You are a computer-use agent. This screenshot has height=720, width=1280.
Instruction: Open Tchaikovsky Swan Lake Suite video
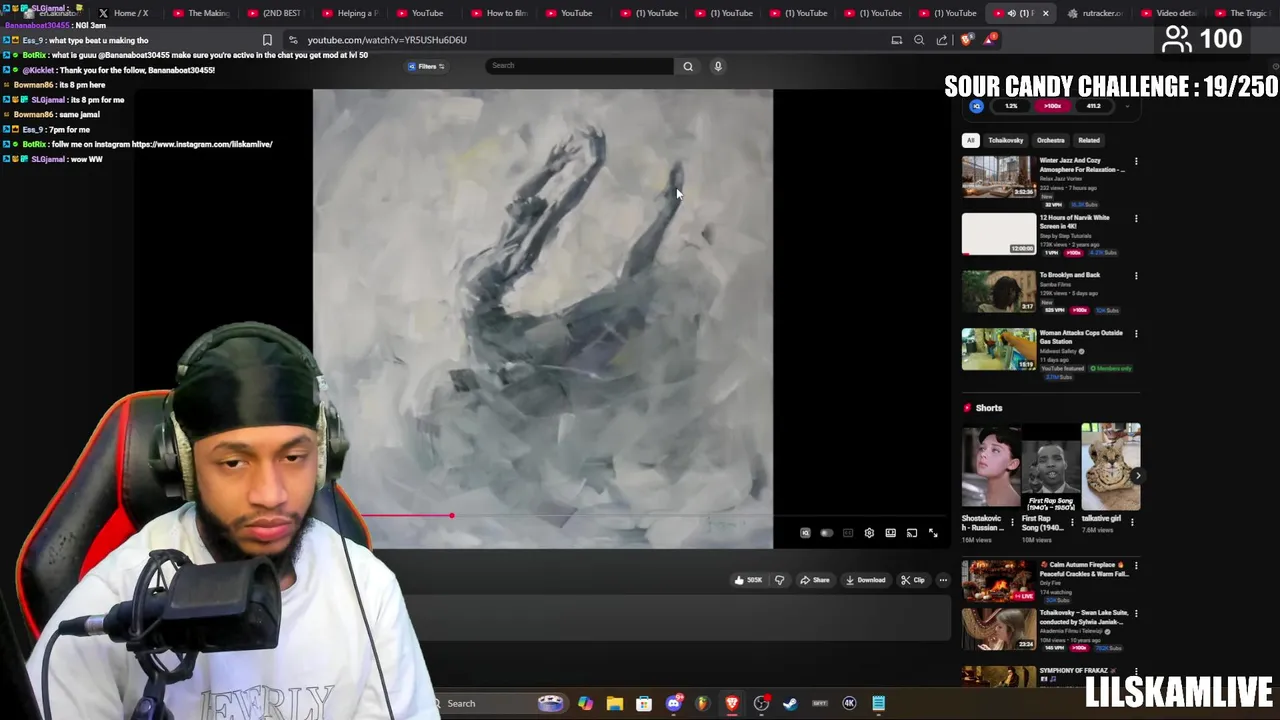click(999, 629)
